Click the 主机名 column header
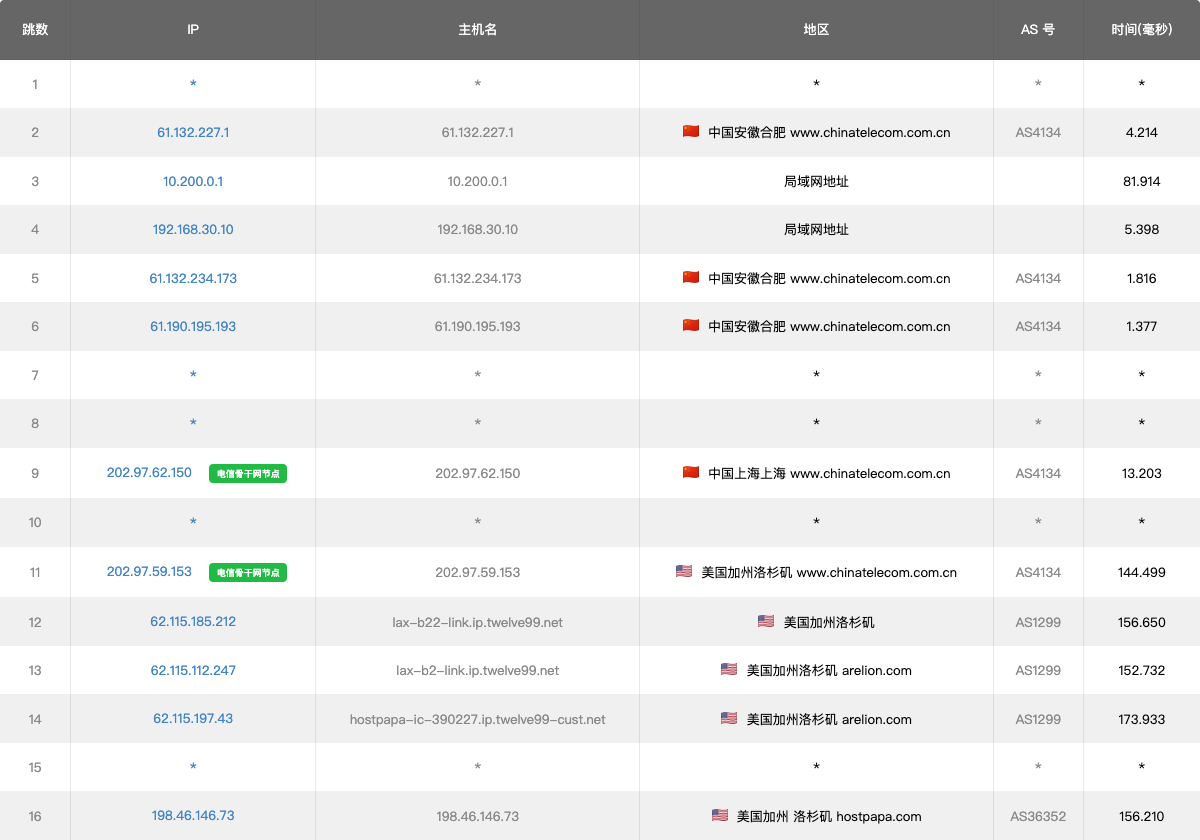 pos(477,30)
